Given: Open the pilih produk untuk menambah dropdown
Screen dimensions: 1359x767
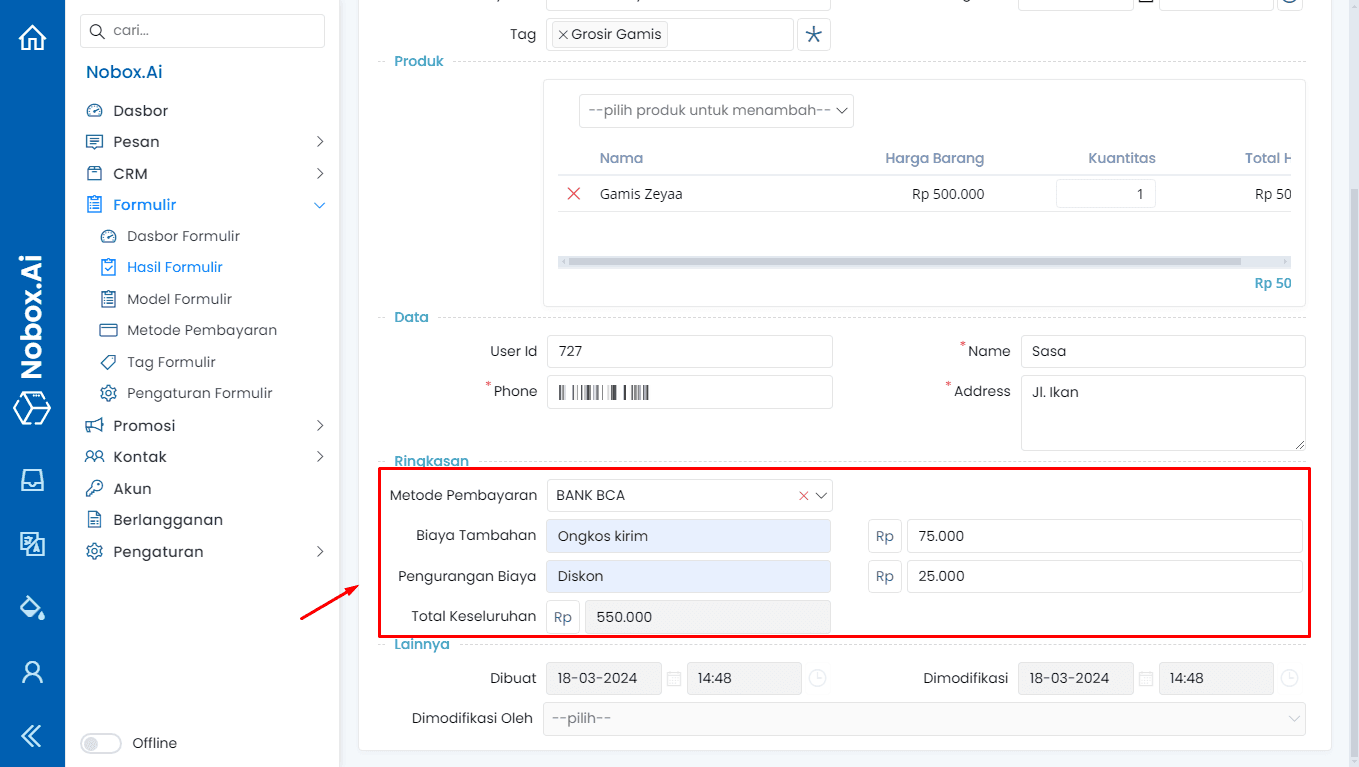Looking at the screenshot, I should coord(715,110).
